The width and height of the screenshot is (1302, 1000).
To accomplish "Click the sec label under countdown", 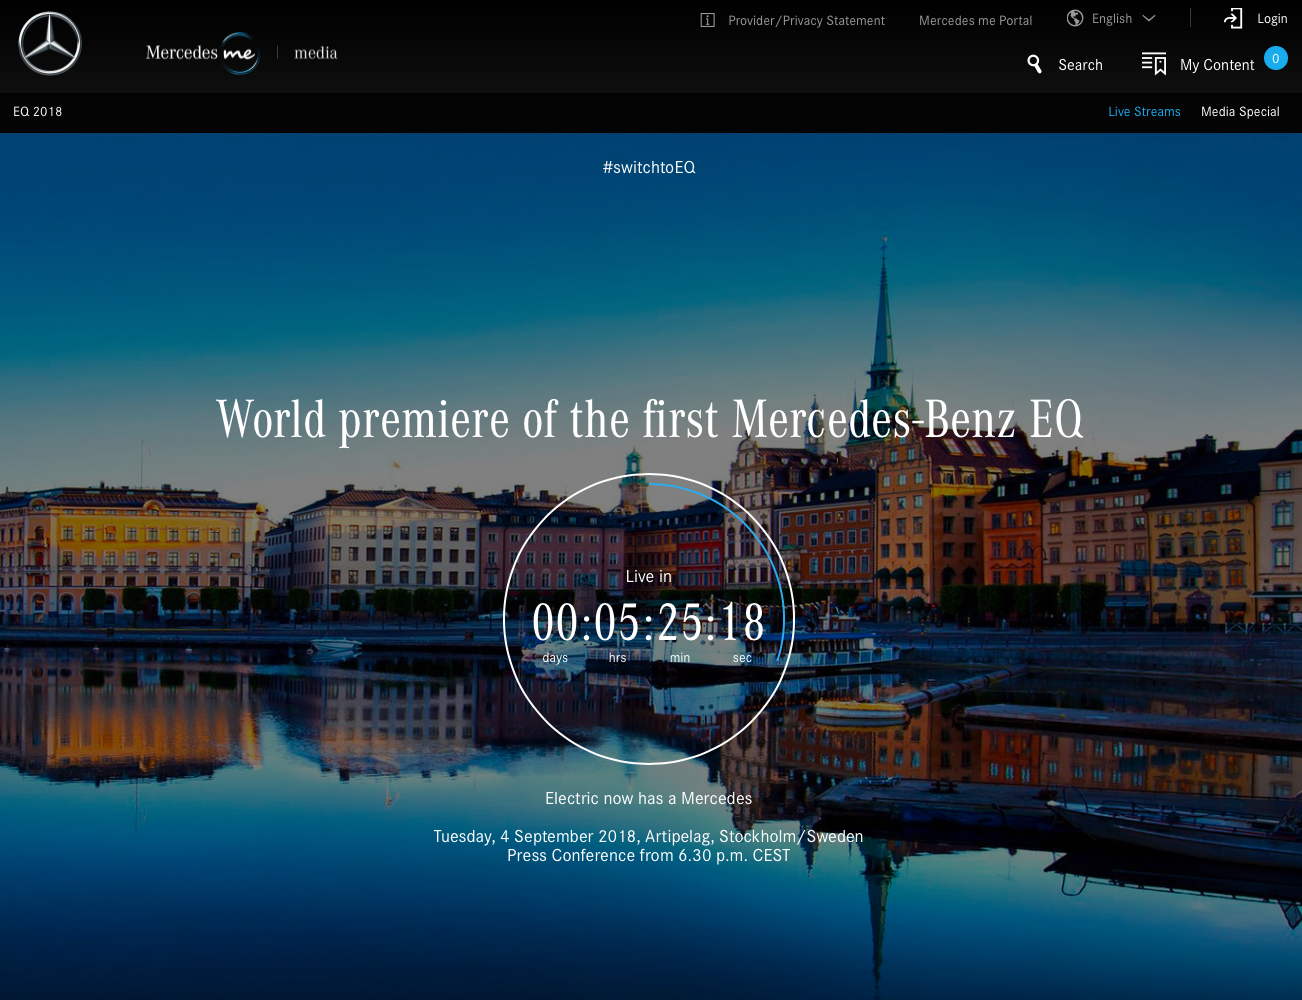I will pos(742,658).
